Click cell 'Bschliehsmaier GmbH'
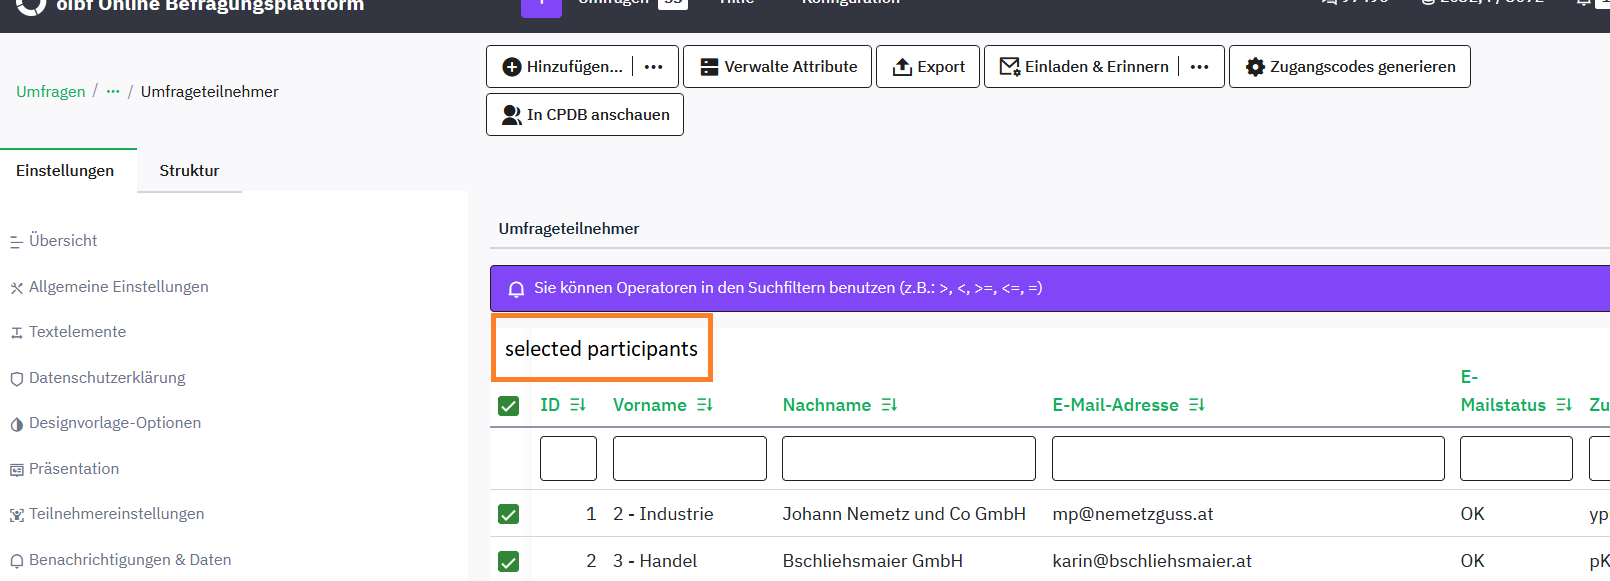Screen dimensions: 1610x581 coord(873,561)
